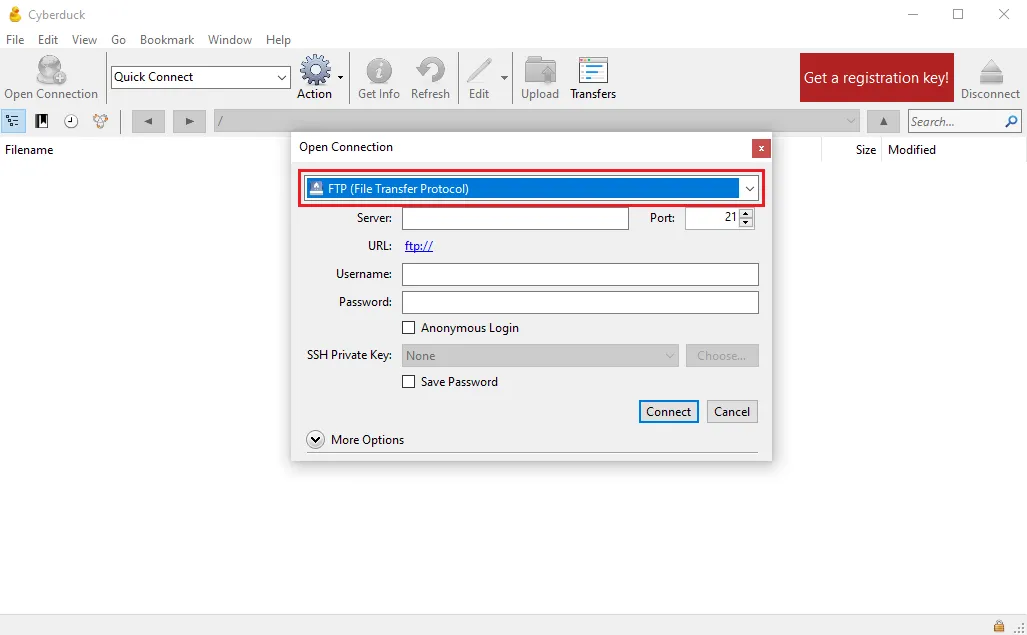Show the Bonjour view icon
1027x635 pixels.
click(x=100, y=121)
